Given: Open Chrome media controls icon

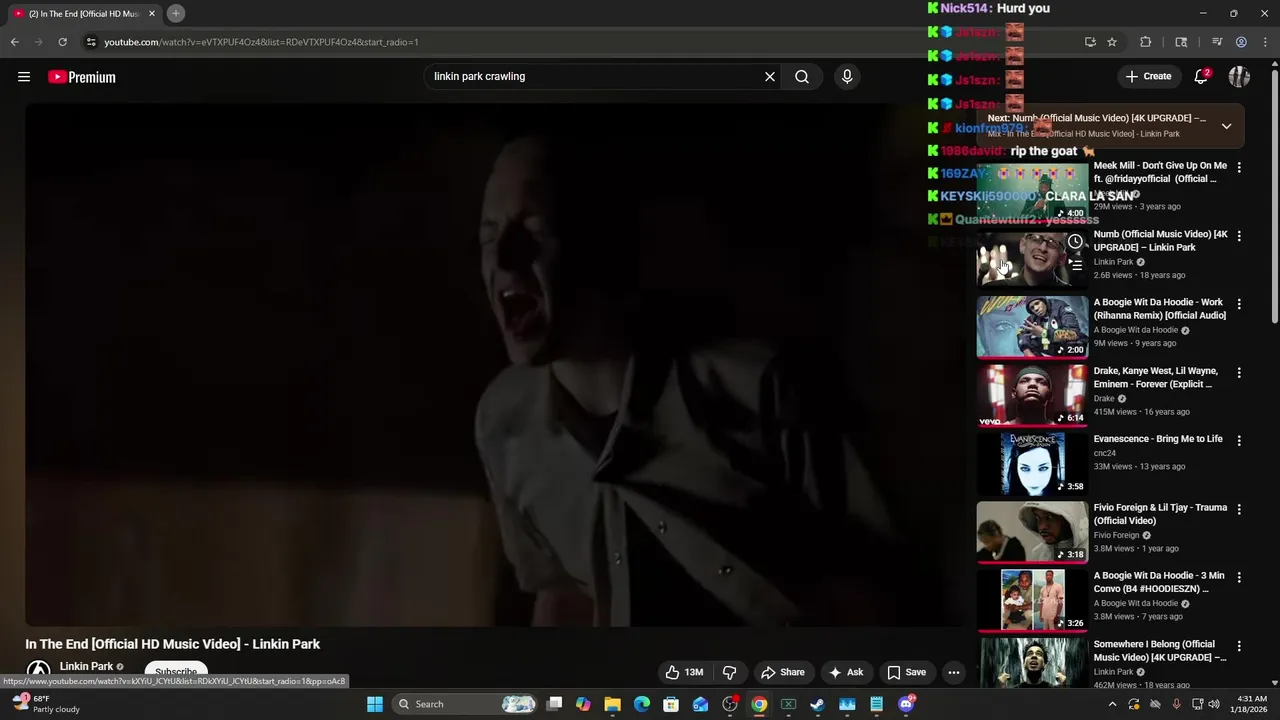Looking at the screenshot, I should pos(1217,42).
